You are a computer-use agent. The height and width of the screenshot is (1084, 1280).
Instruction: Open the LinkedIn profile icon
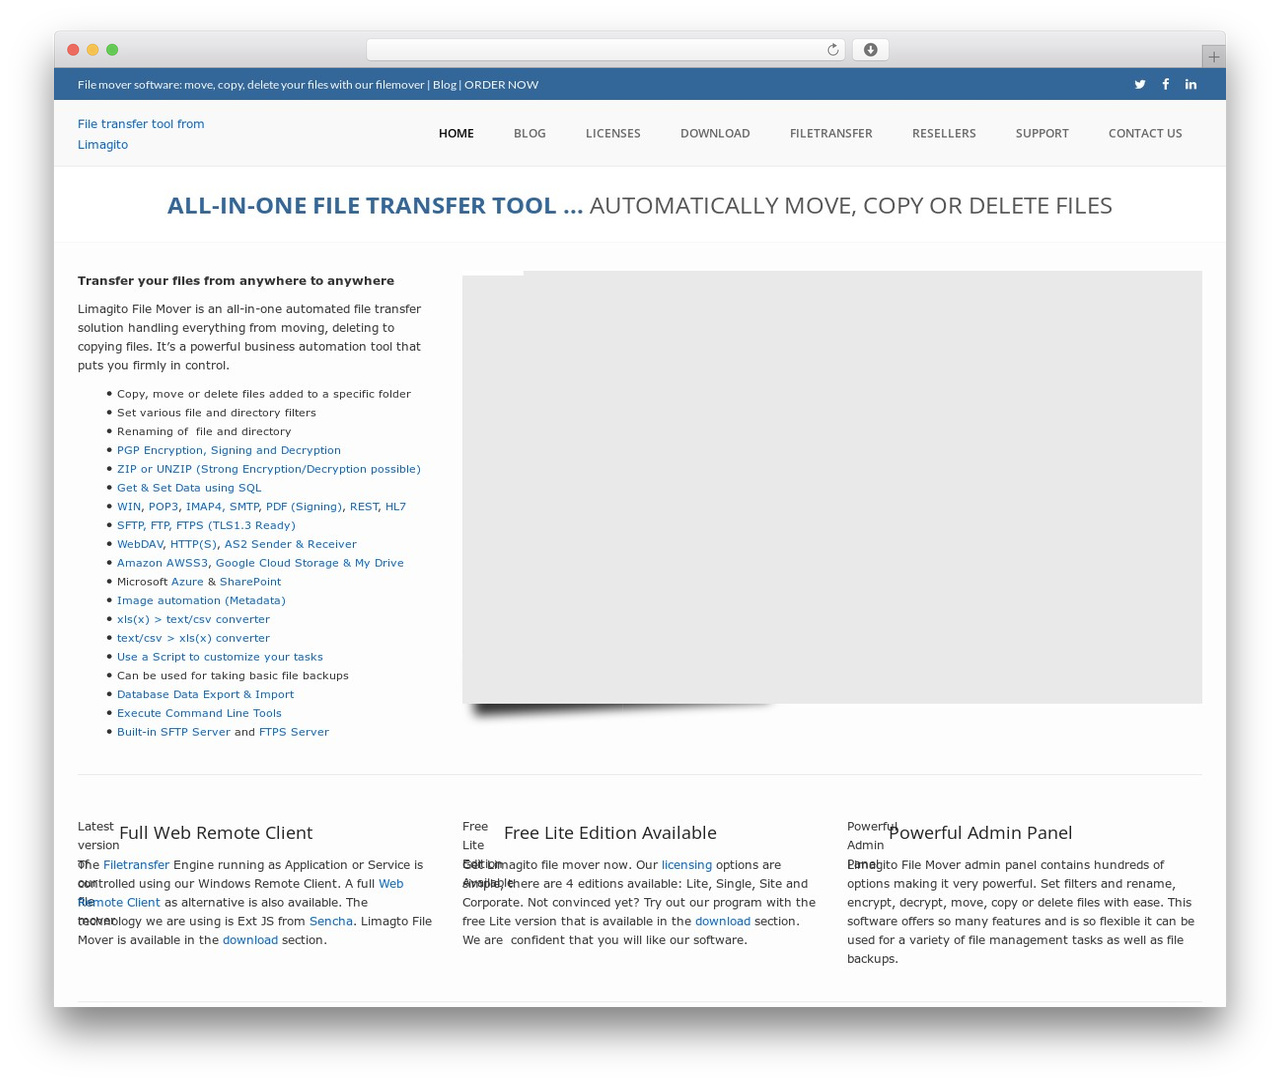(1191, 85)
